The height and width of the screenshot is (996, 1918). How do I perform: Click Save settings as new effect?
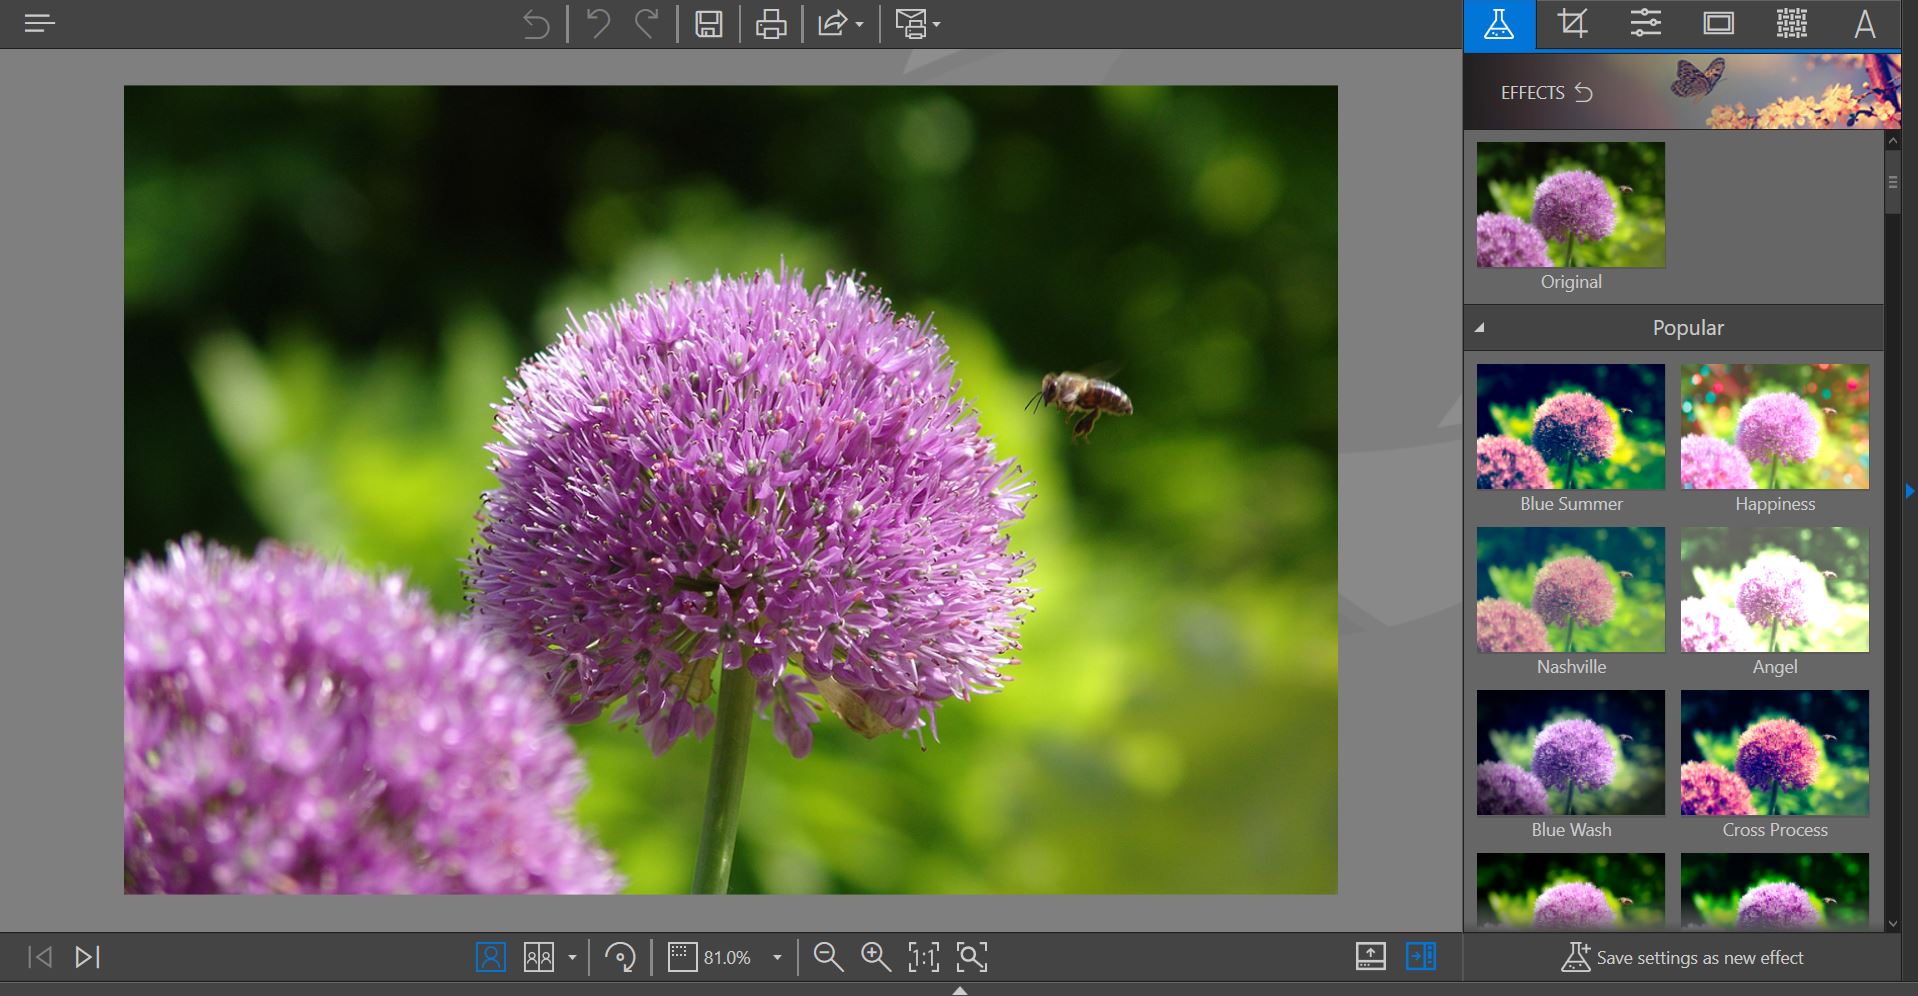click(1682, 957)
